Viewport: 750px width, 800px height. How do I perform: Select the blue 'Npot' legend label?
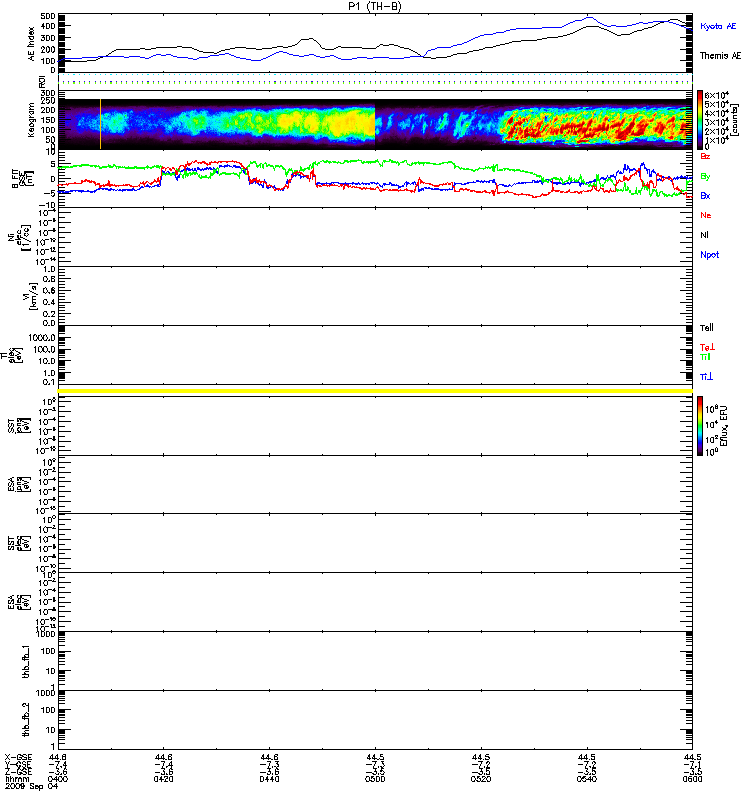point(710,255)
